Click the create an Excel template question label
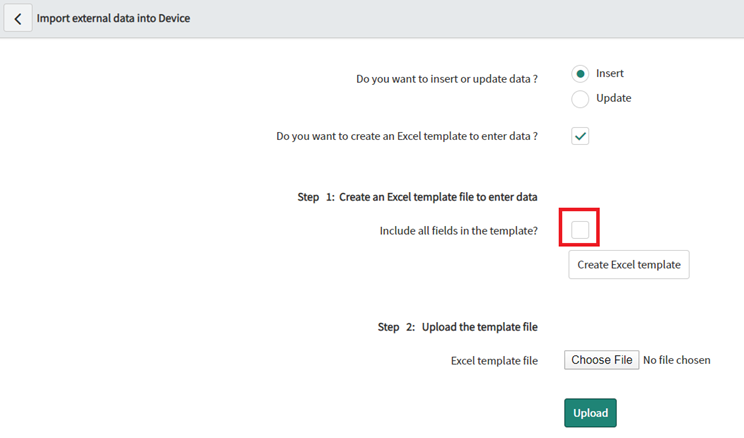The height and width of the screenshot is (438, 744). tap(407, 136)
